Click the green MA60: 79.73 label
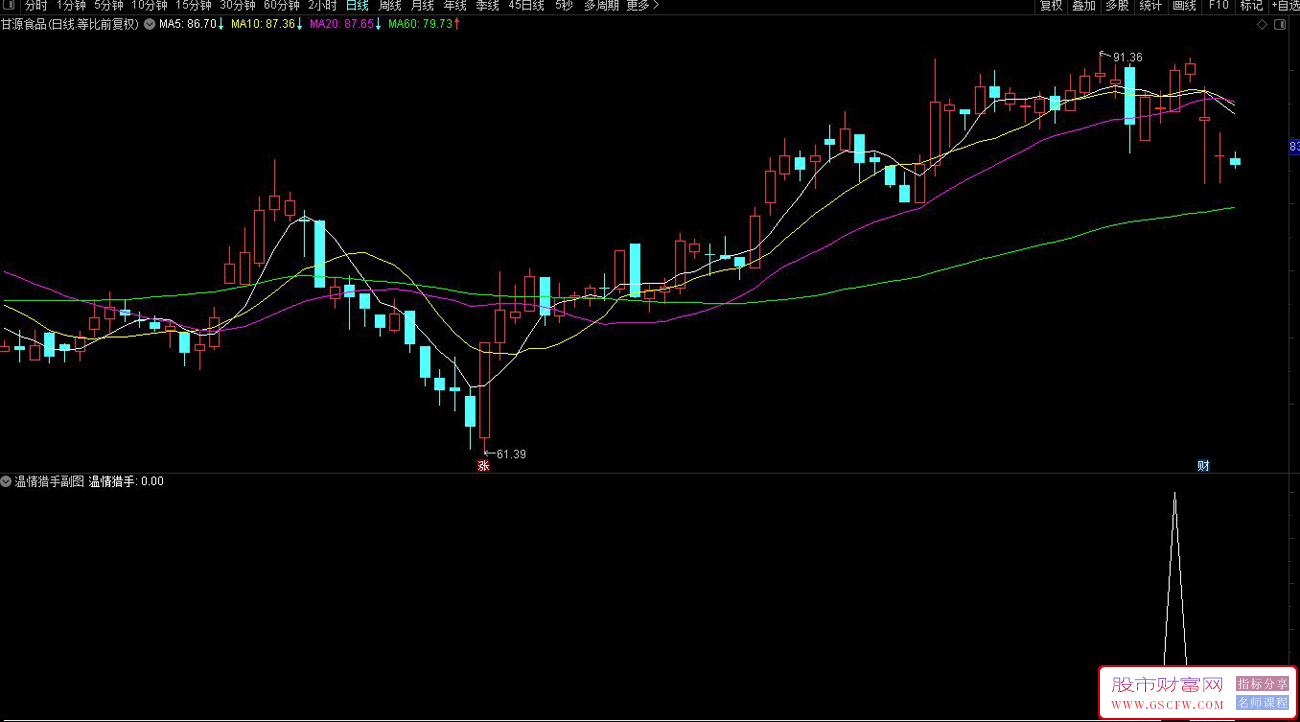The width and height of the screenshot is (1300, 722). click(x=421, y=24)
